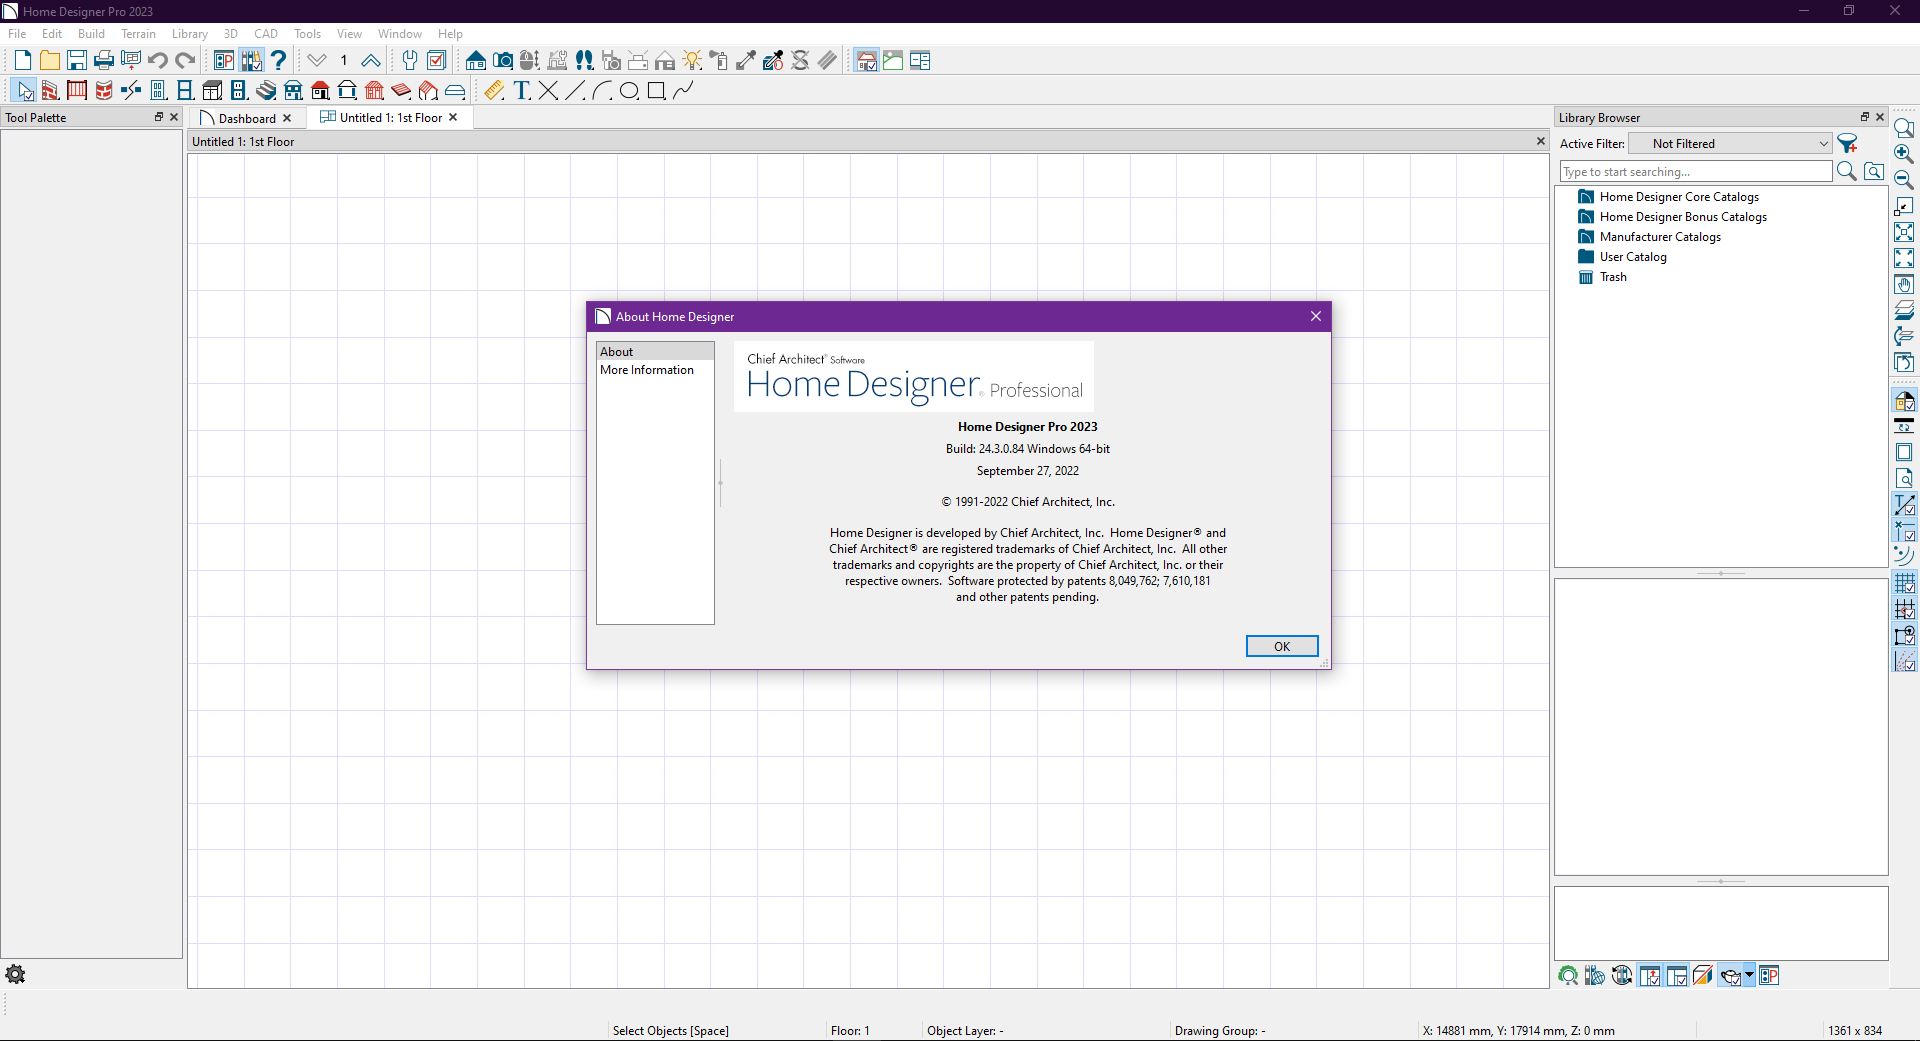Undock the Tool Palette panel
Screen dimensions: 1920x1041
tap(158, 117)
